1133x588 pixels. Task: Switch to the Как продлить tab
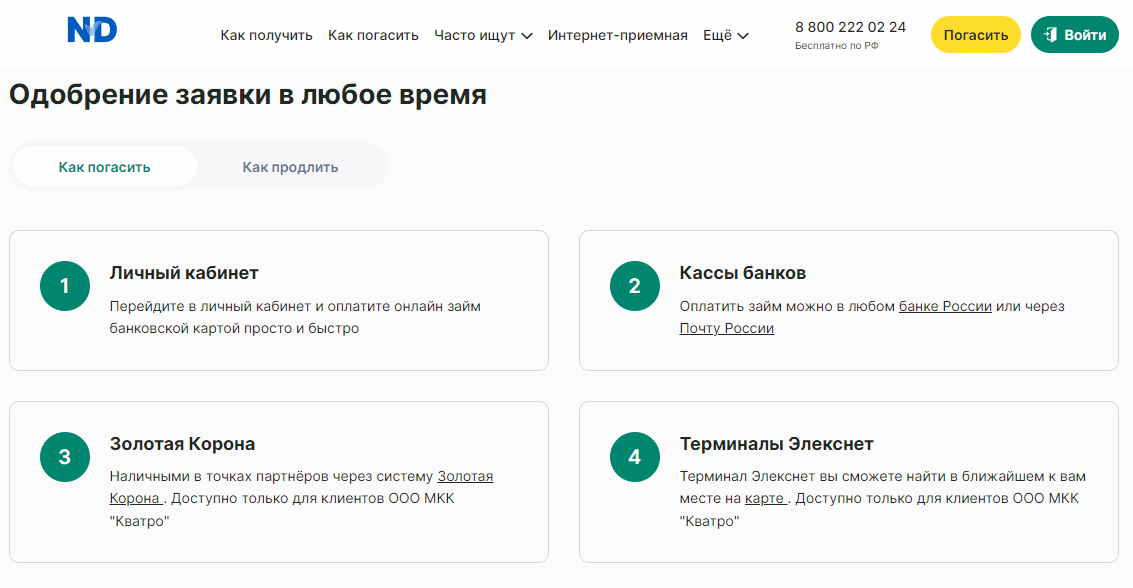(x=290, y=167)
